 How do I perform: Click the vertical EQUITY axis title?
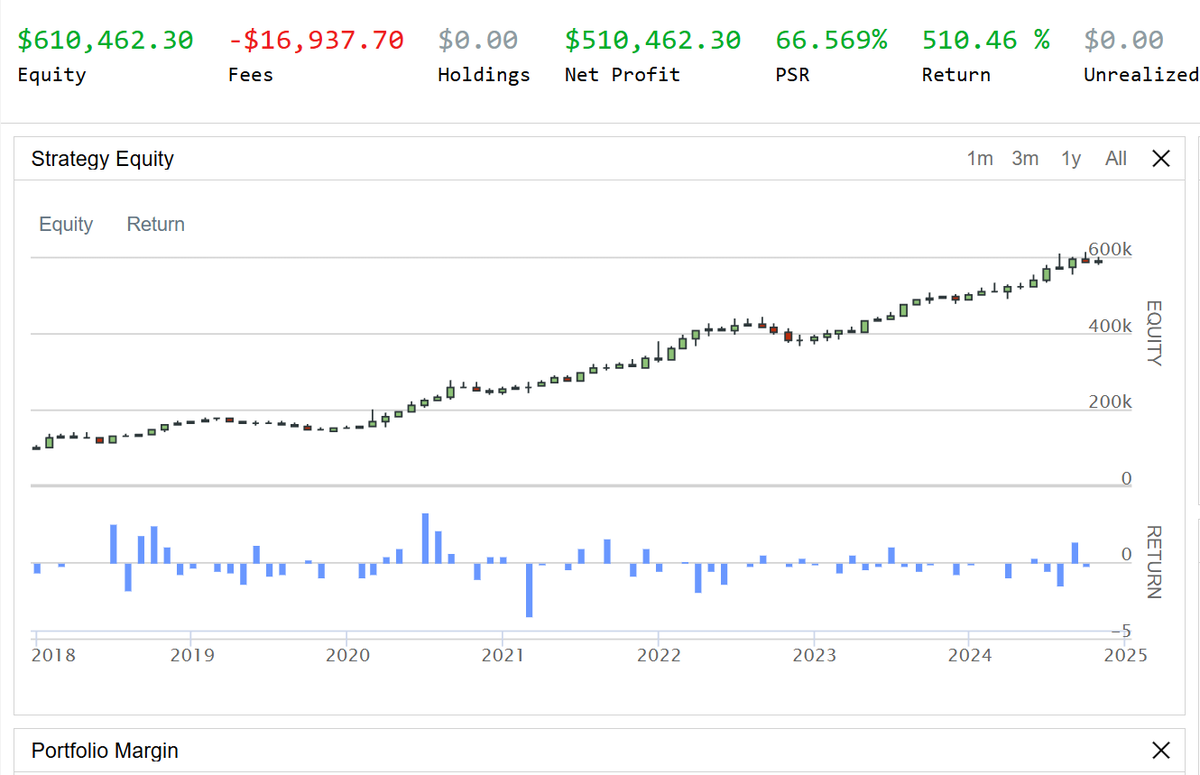pyautogui.click(x=1153, y=333)
